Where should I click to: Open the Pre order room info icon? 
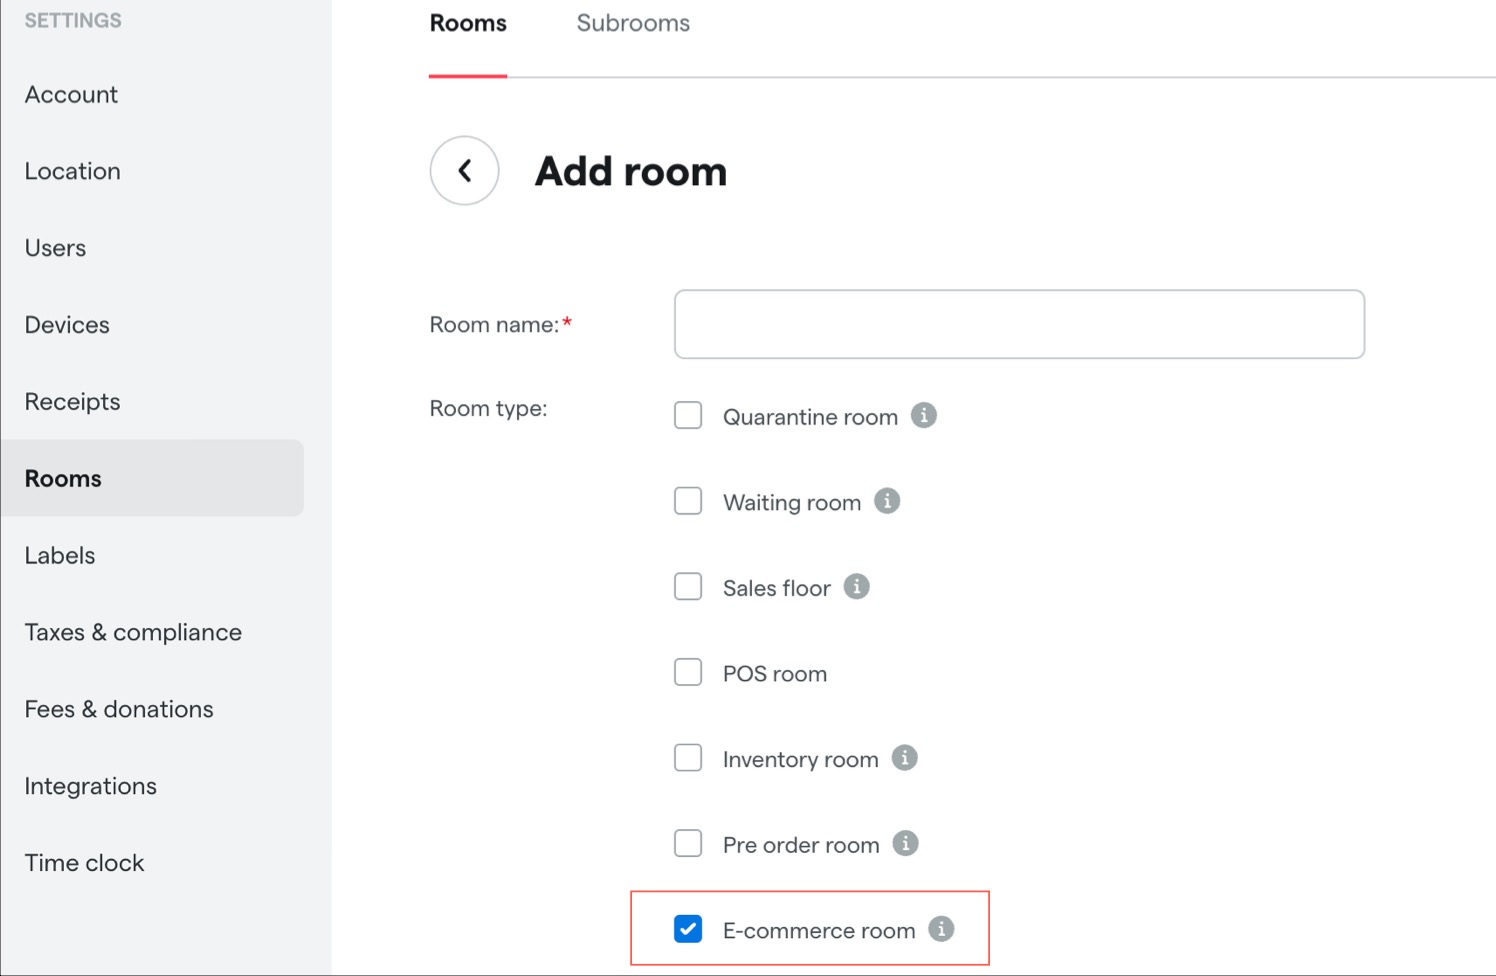(906, 844)
